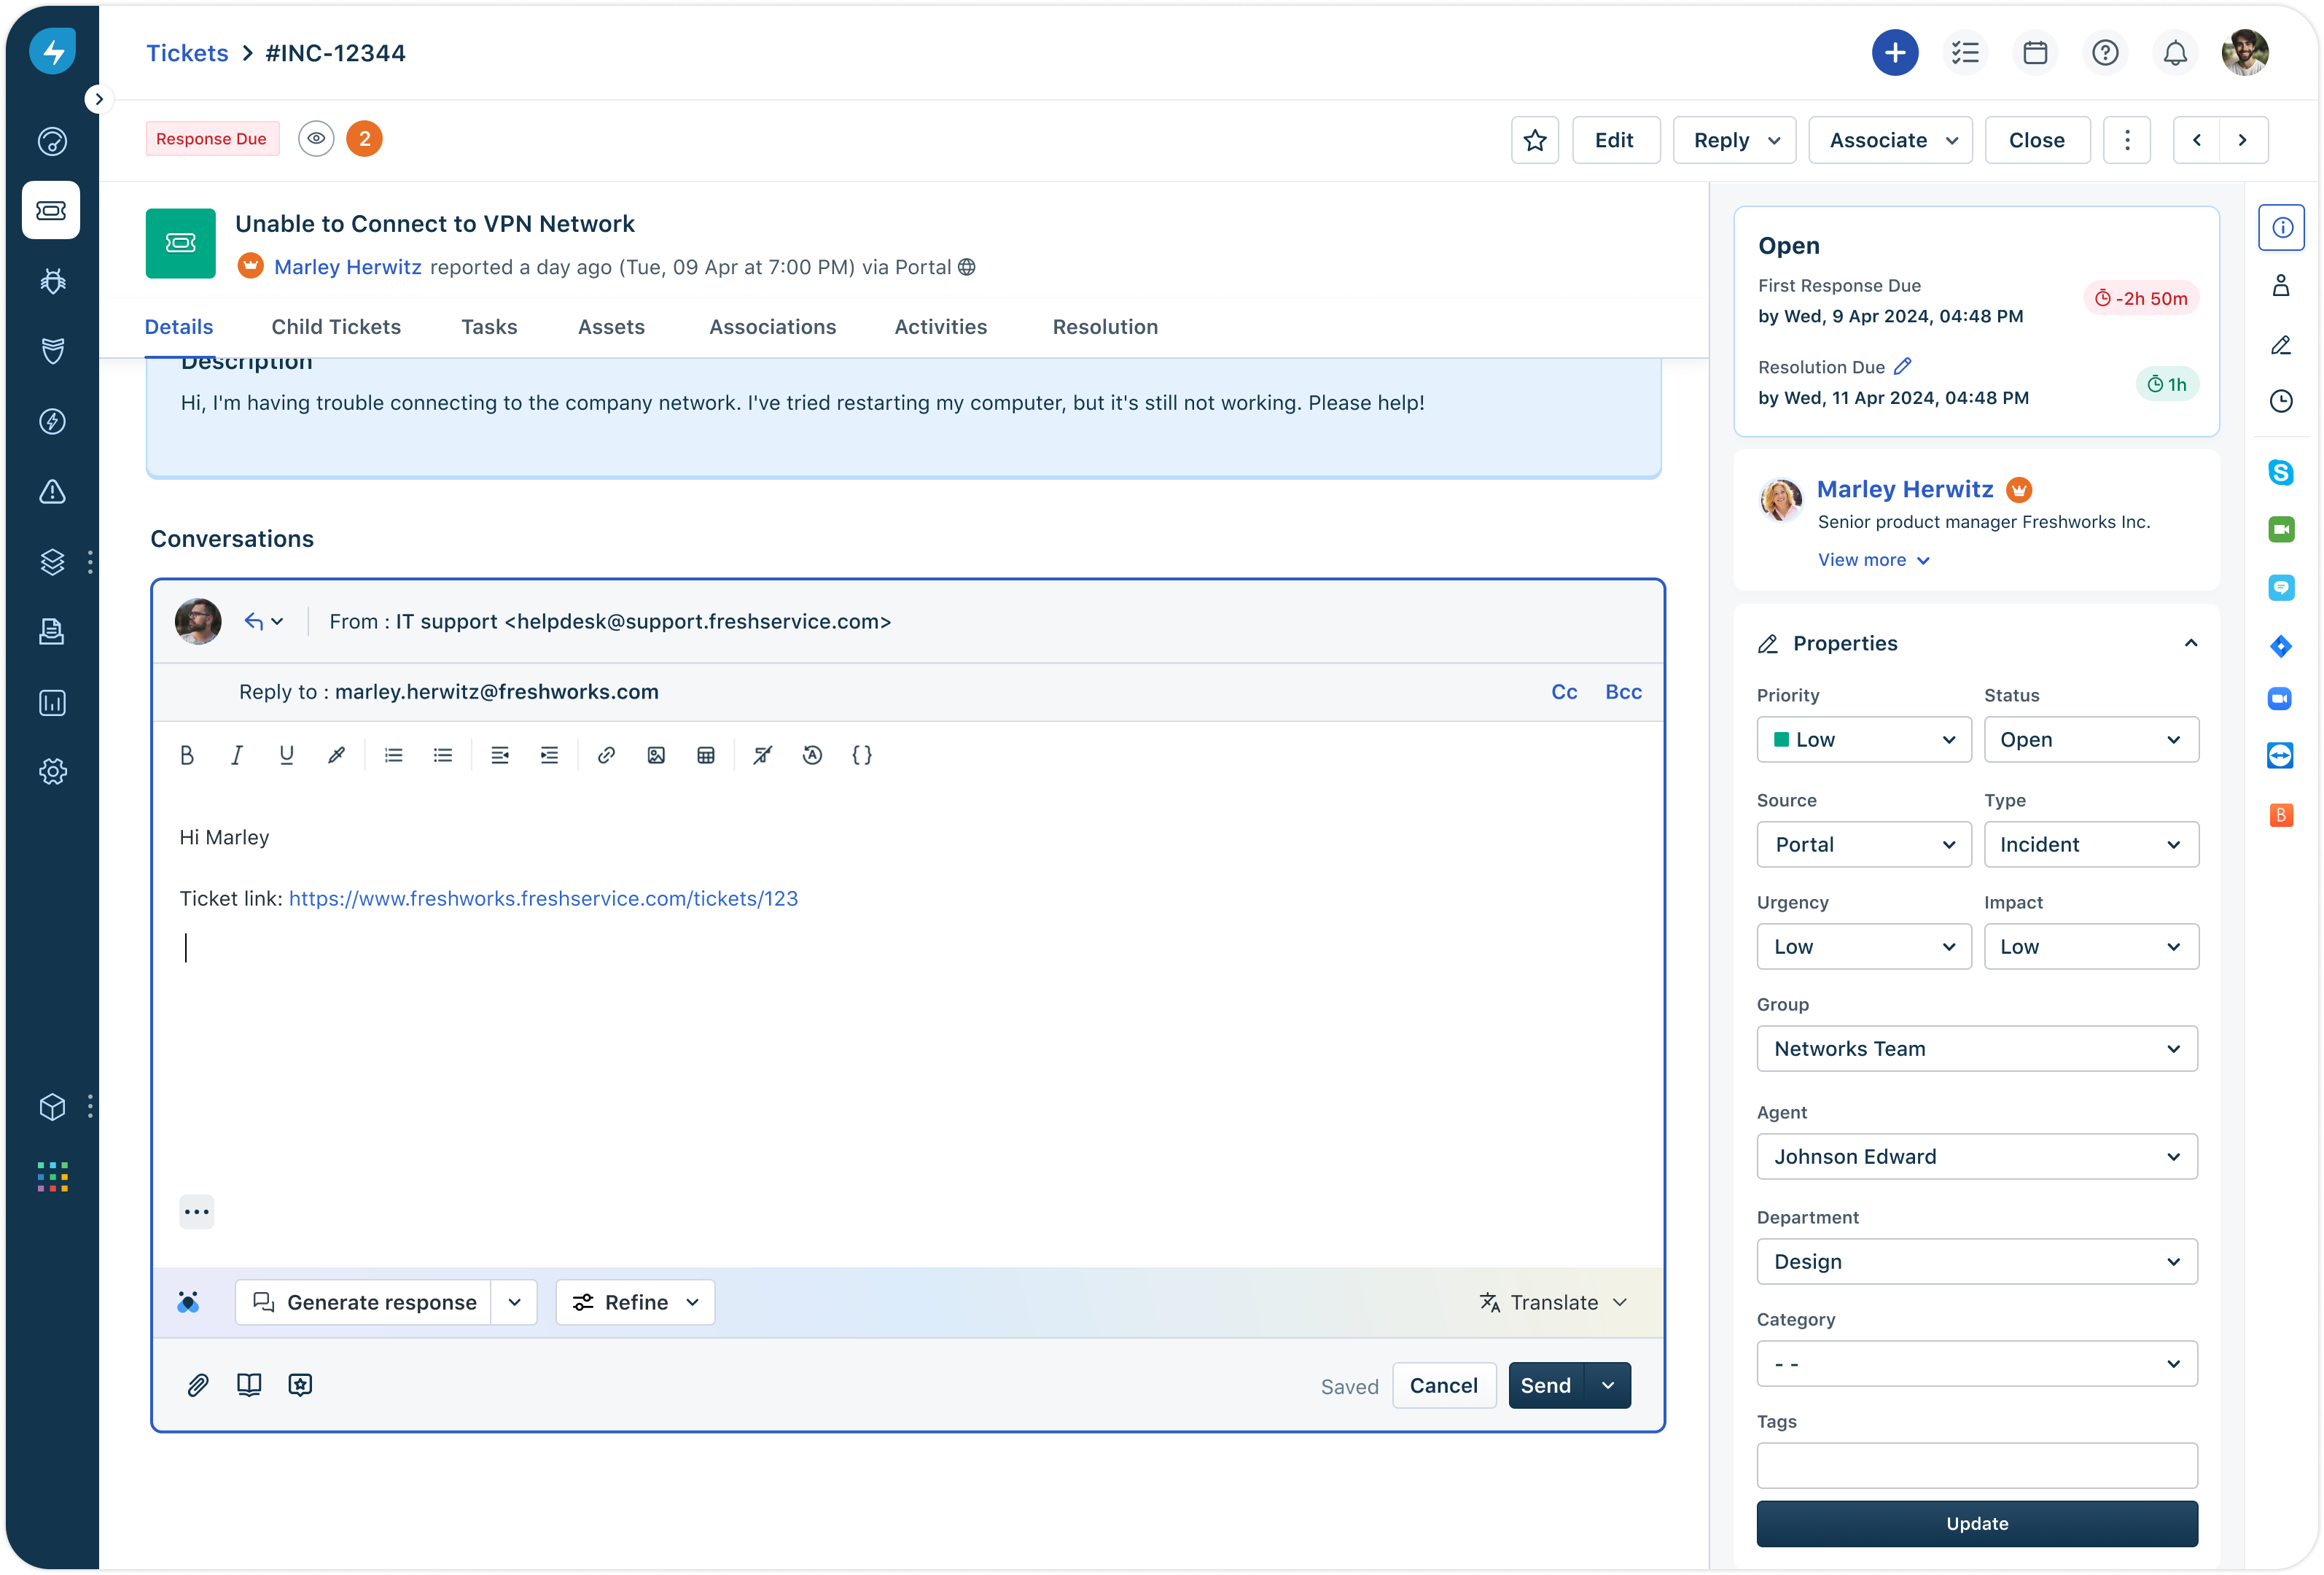Open the ticket link in the reply
Image resolution: width=2324 pixels, height=1575 pixels.
pyautogui.click(x=543, y=899)
